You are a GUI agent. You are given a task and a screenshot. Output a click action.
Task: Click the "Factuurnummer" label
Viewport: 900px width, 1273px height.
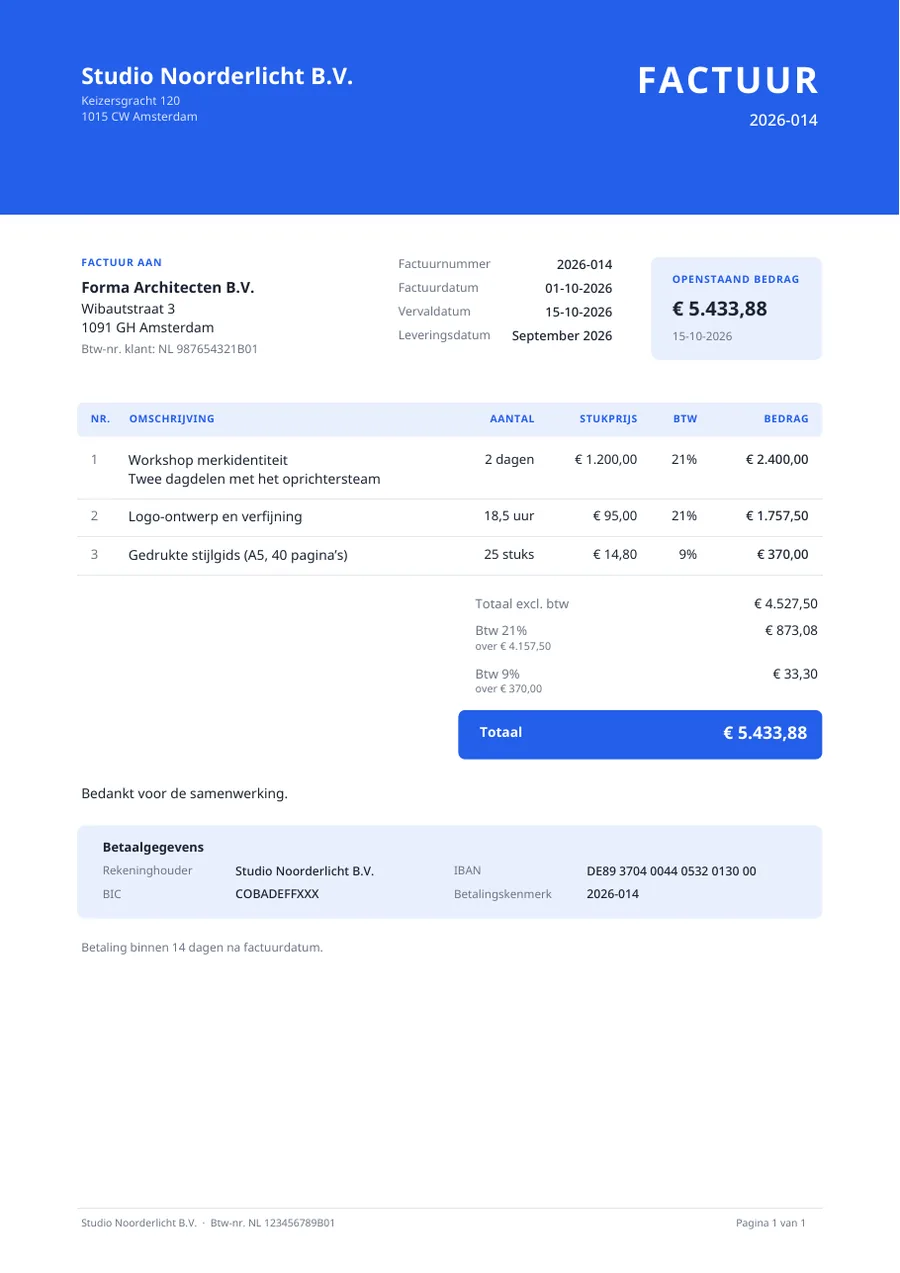click(x=444, y=264)
